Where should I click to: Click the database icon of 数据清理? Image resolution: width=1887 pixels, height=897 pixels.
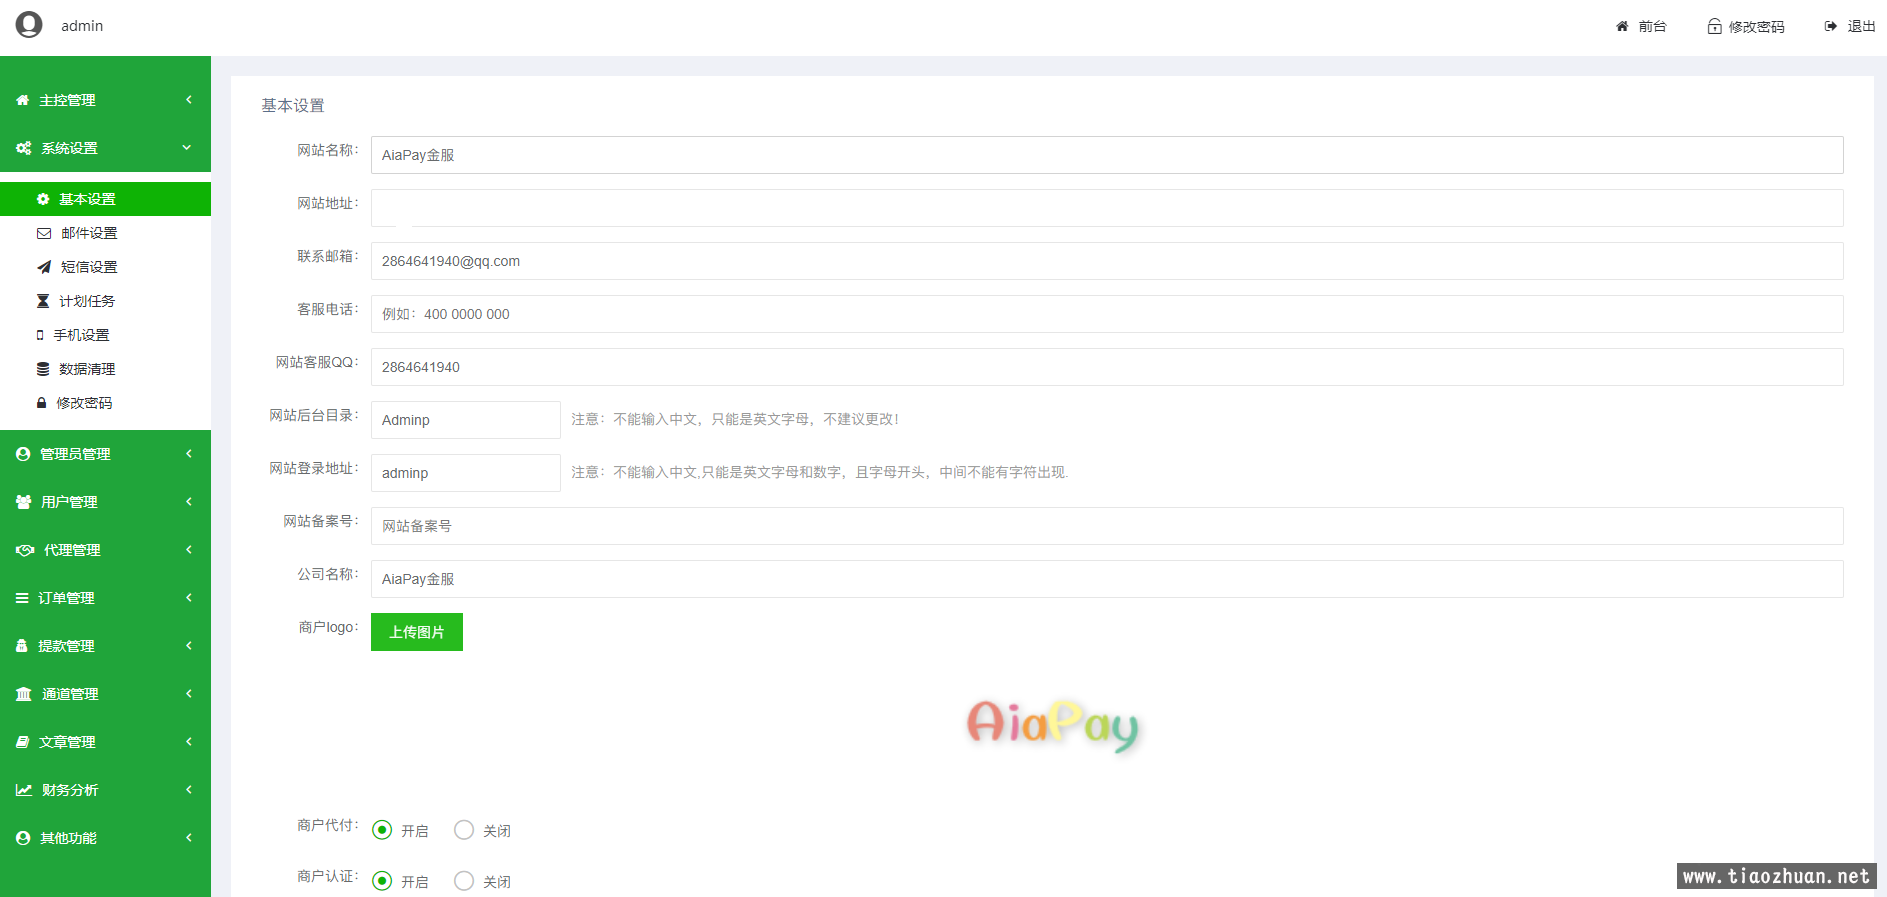click(x=43, y=369)
